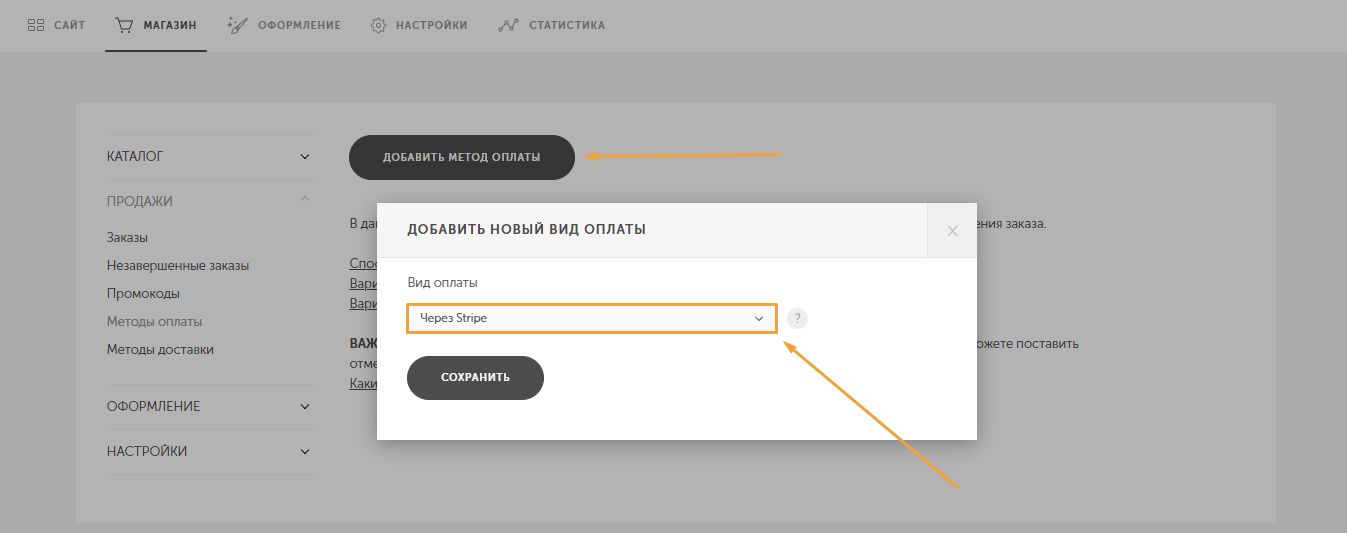1347x533 pixels.
Task: Open Заказы in the sidebar
Action: coord(127,238)
